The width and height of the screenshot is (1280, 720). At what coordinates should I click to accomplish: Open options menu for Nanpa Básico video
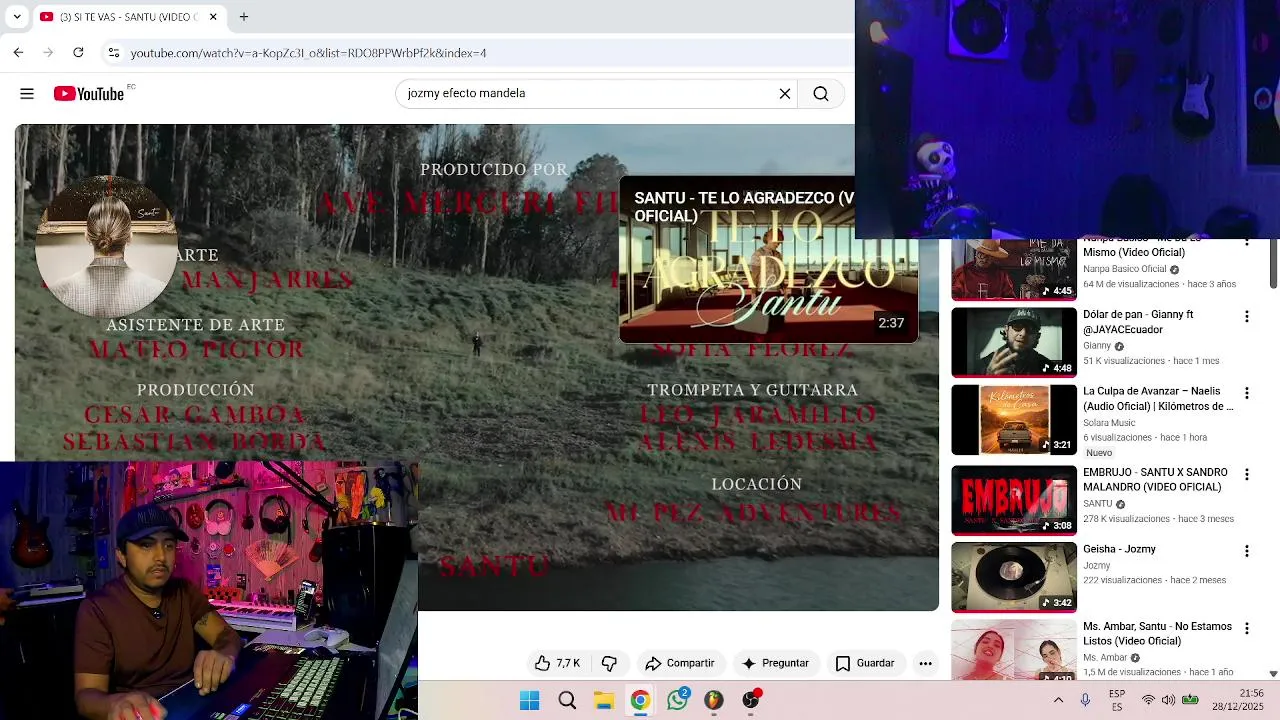click(1246, 244)
